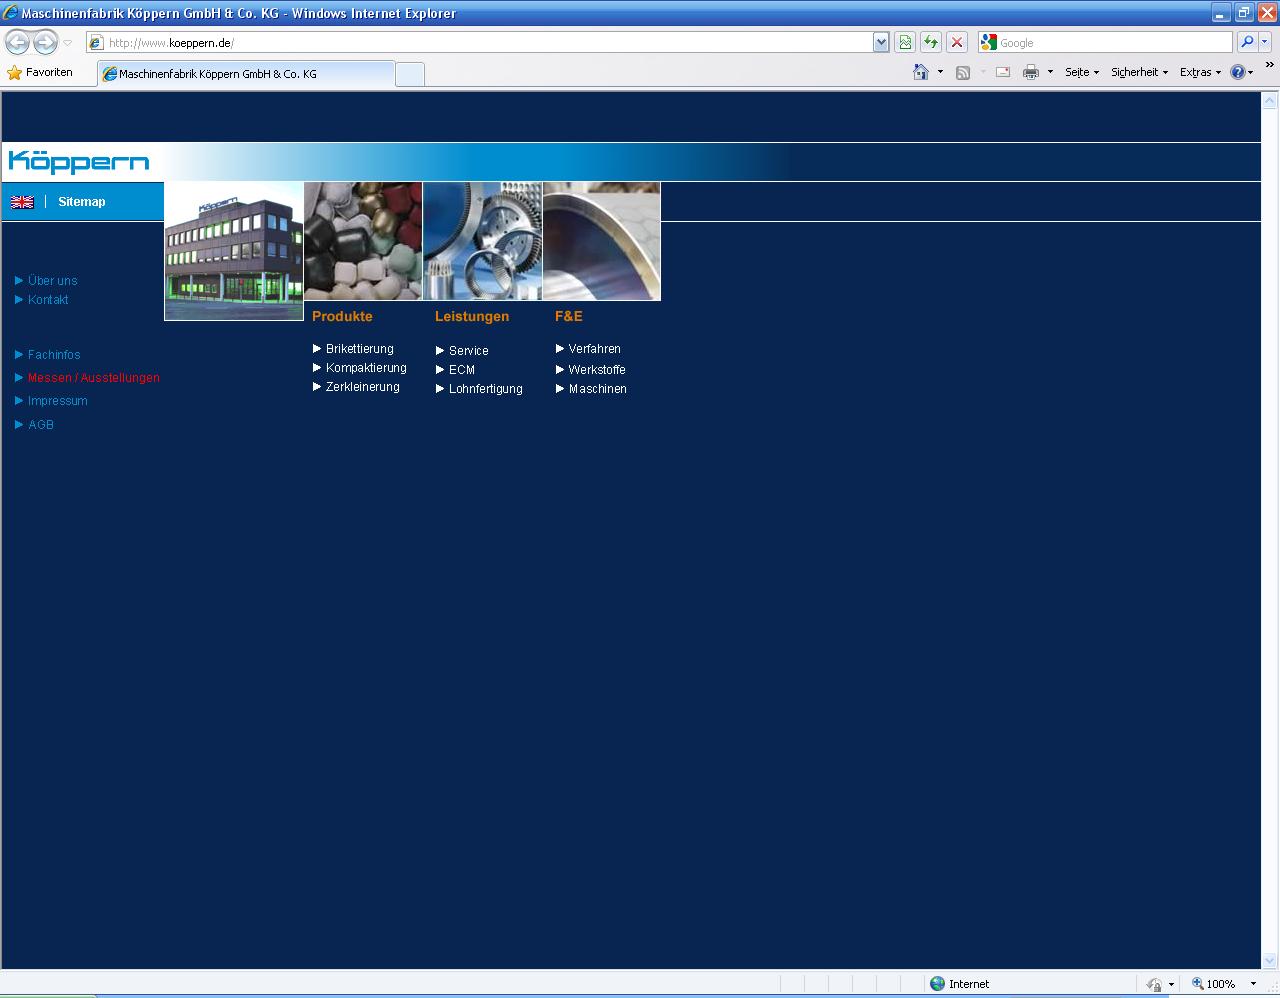Select the Maschinenfabrik Köppern browser tab
The width and height of the screenshot is (1280, 998).
coord(245,74)
